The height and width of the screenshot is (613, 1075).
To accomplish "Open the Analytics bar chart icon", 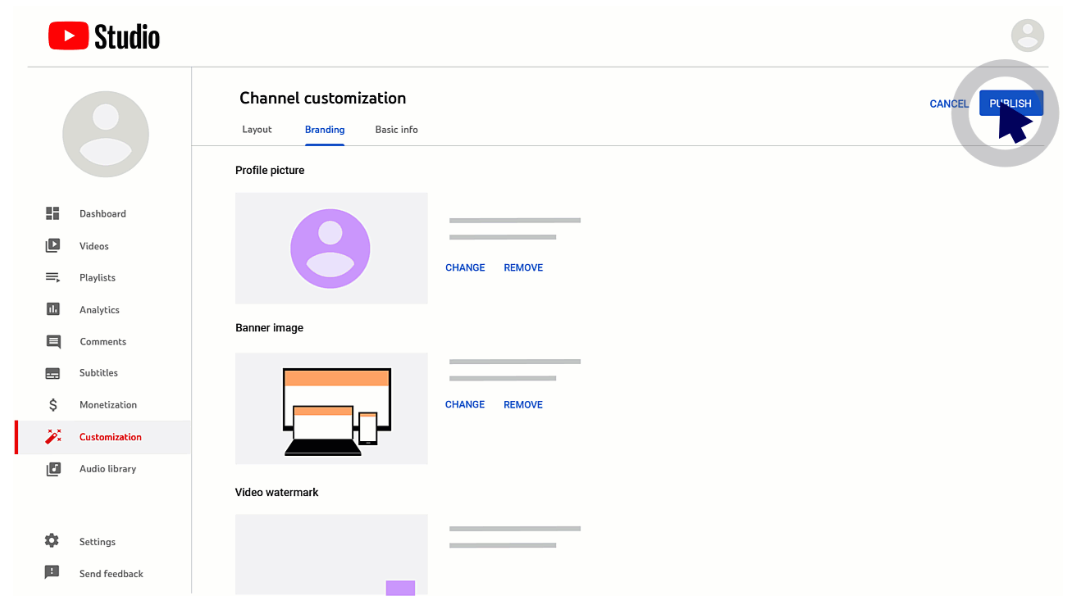I will coord(53,310).
